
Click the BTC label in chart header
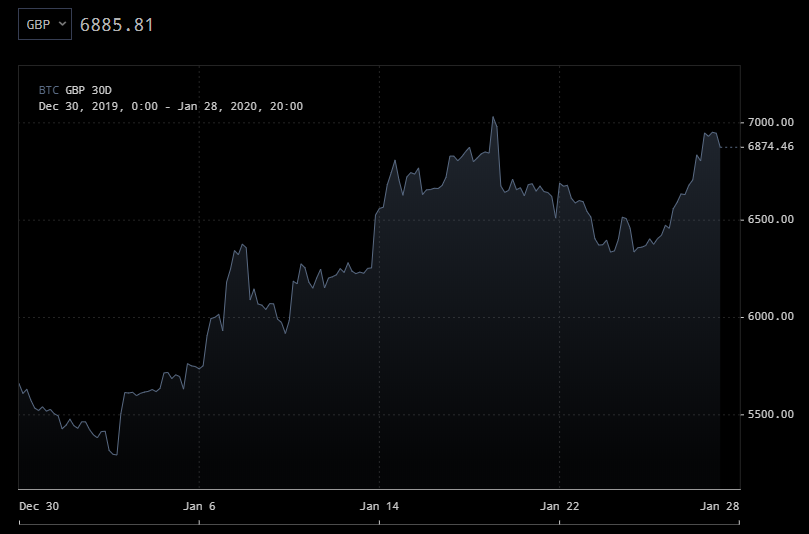pos(48,90)
